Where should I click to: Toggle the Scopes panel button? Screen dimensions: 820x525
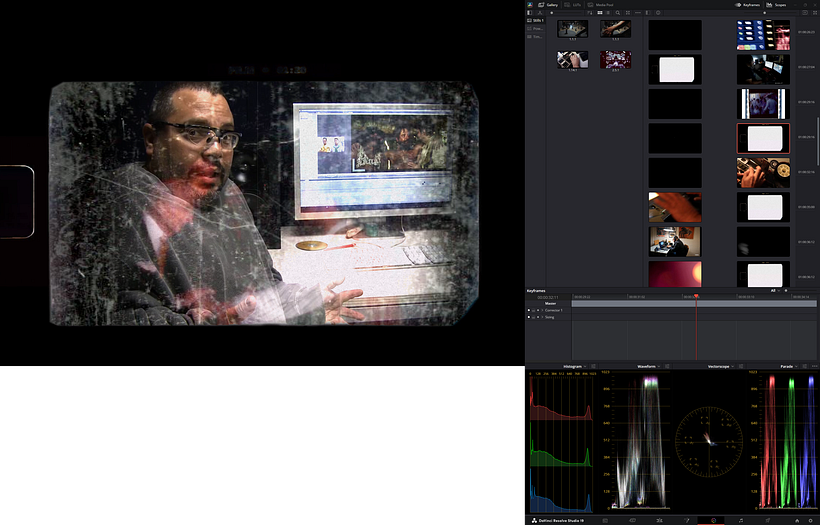coord(776,5)
